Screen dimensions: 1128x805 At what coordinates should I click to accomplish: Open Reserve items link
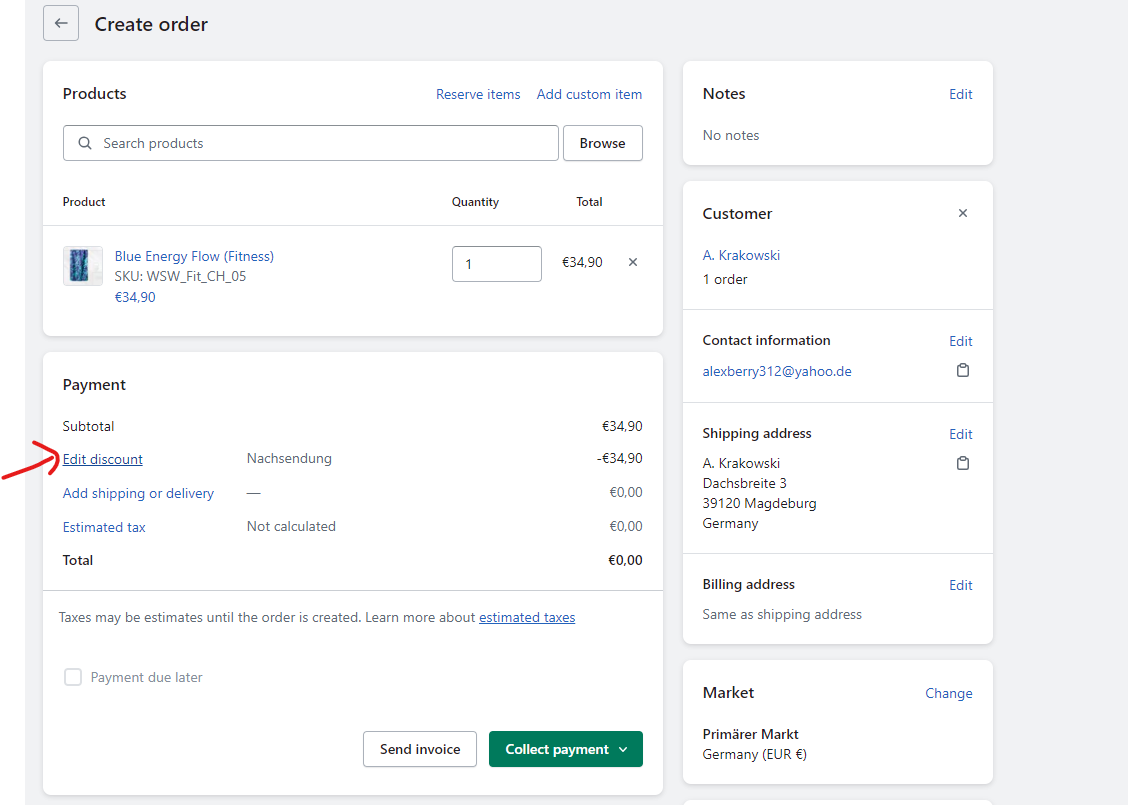[x=478, y=94]
